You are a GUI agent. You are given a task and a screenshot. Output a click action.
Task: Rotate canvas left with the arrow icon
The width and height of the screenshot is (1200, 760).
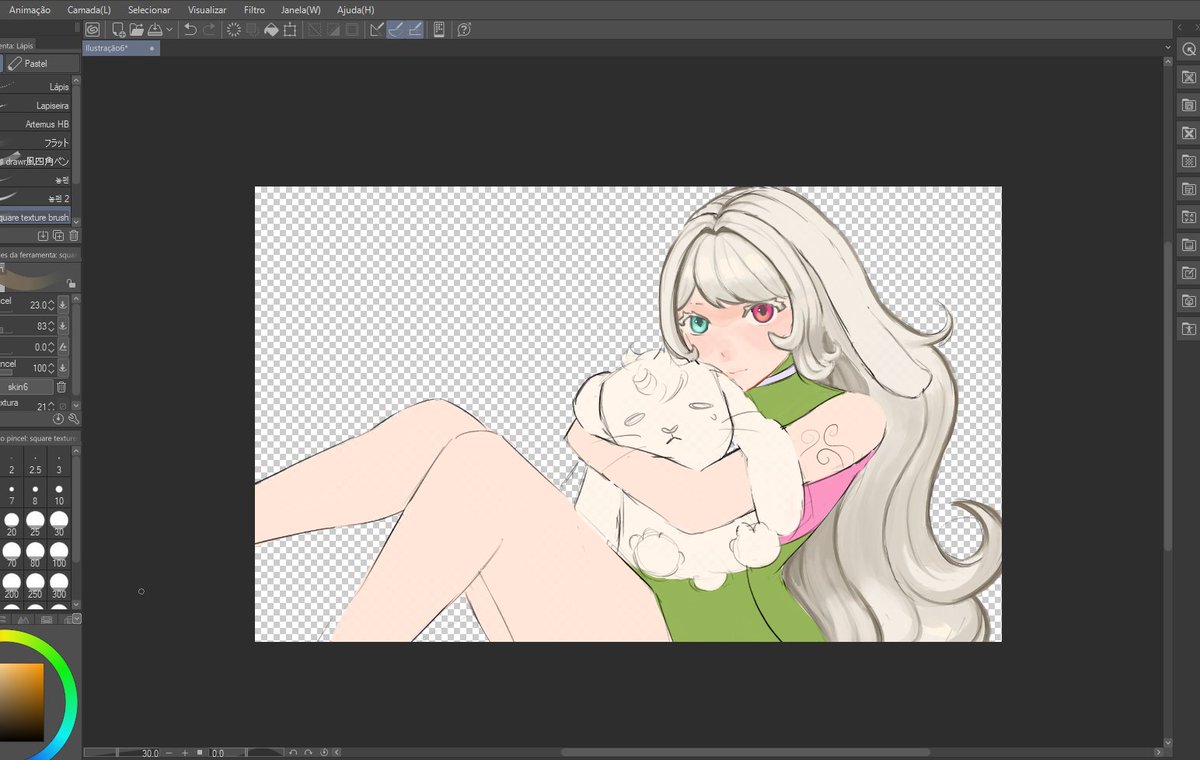click(293, 753)
